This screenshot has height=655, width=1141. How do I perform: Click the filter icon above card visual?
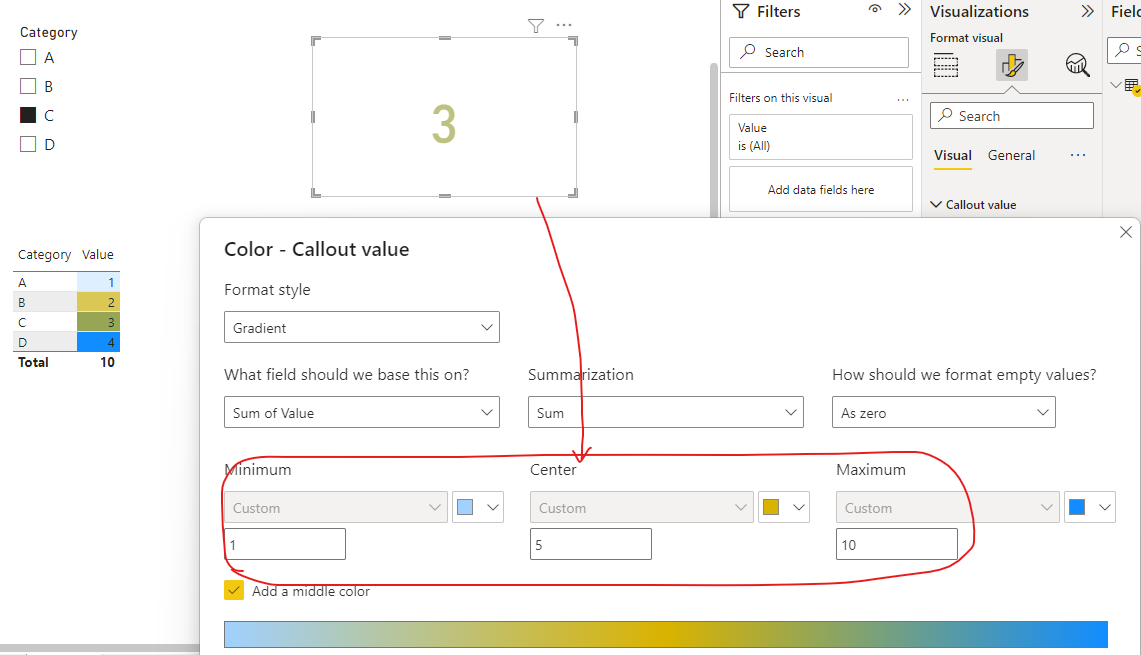pos(536,26)
